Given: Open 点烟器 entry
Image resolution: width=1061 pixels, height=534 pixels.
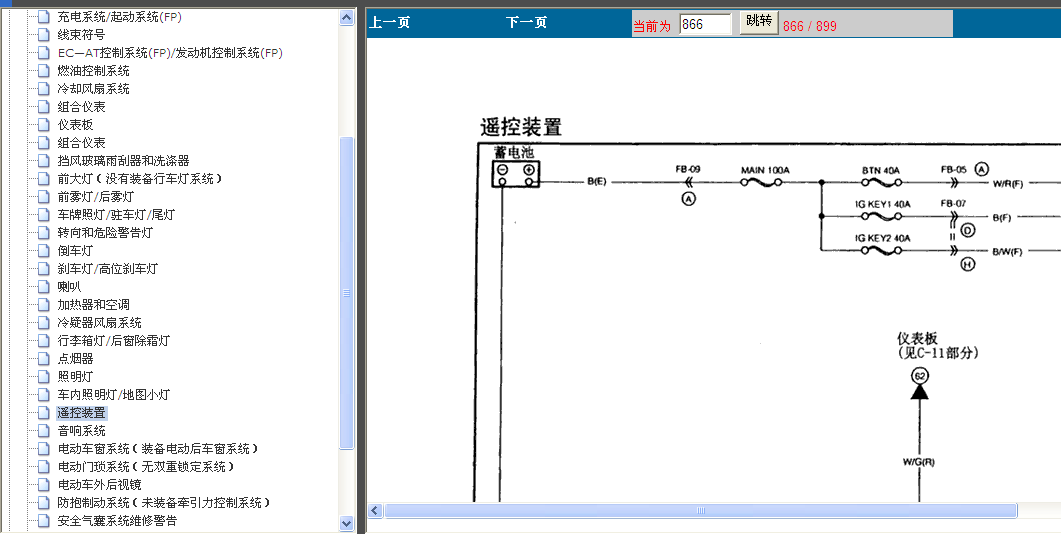Looking at the screenshot, I should pyautogui.click(x=75, y=359).
